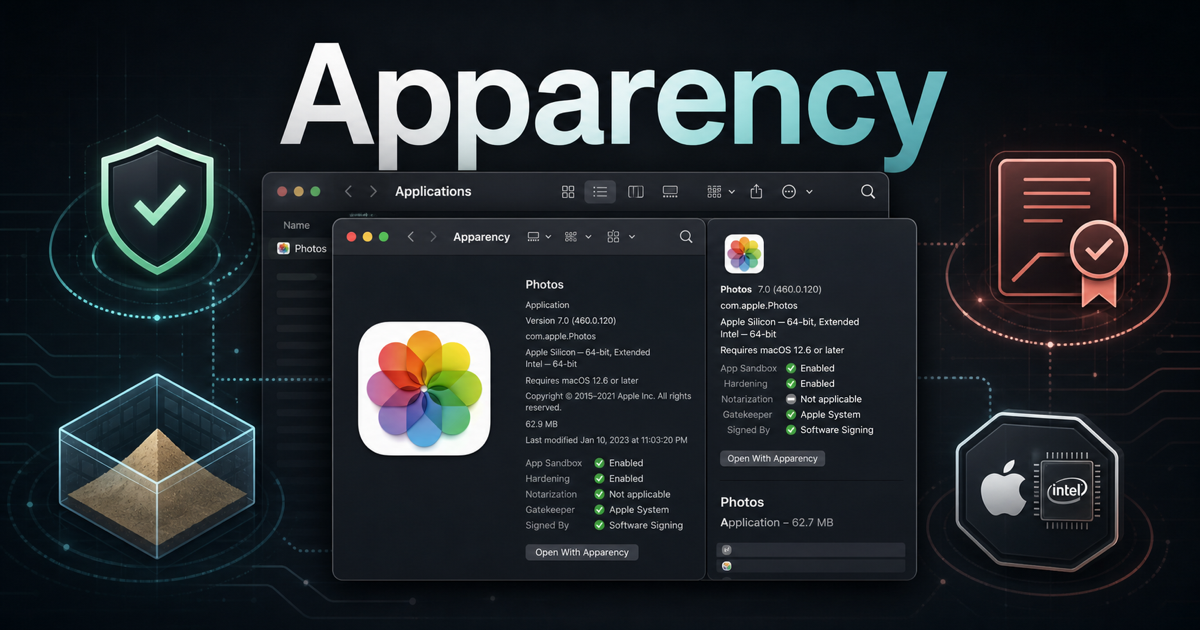Viewport: 1200px width, 630px height.
Task: Click the Name column header
Action: click(x=297, y=226)
